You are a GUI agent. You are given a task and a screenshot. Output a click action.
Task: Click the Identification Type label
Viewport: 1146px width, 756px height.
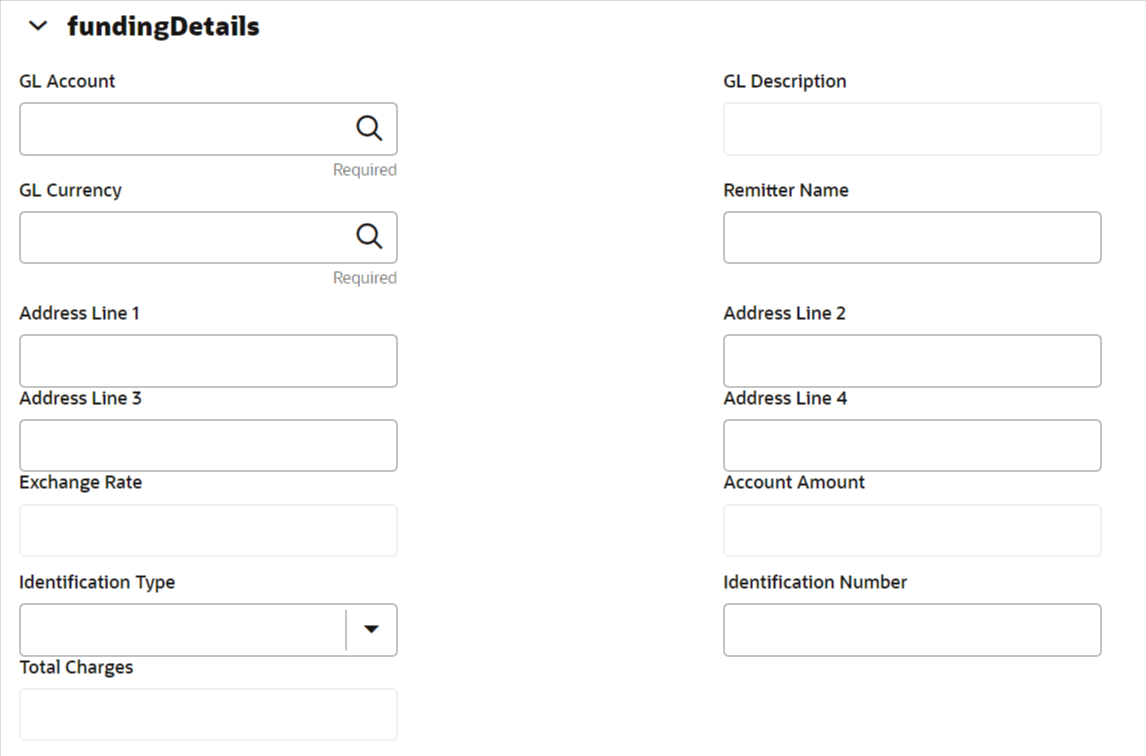tap(97, 582)
